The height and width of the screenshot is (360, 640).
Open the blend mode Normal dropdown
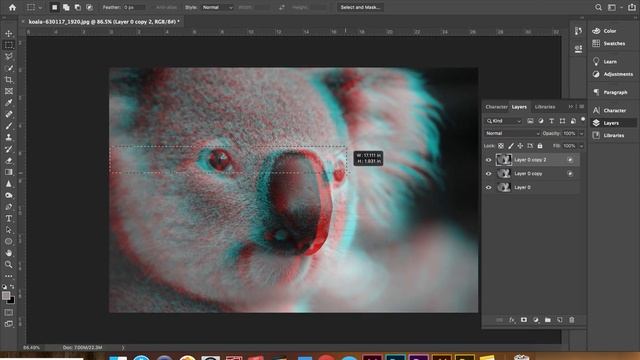512,133
